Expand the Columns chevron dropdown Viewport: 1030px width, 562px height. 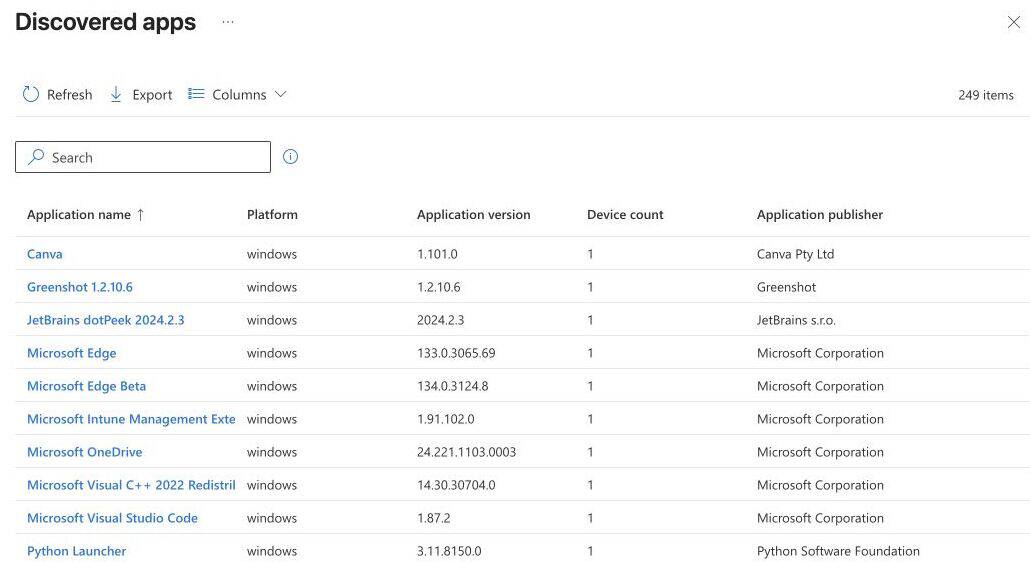point(280,95)
